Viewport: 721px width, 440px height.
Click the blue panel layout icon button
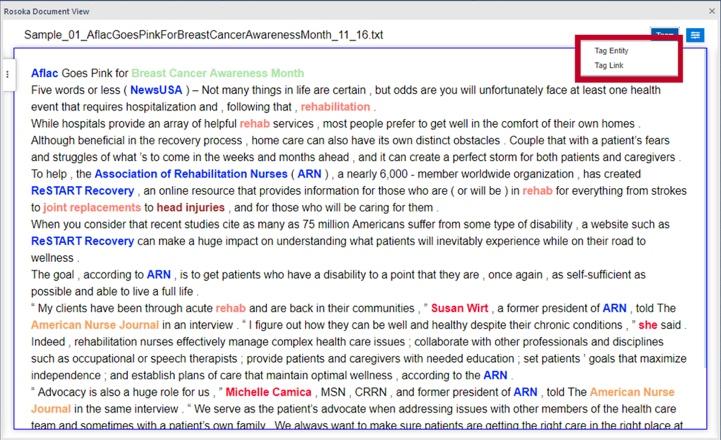pyautogui.click(x=695, y=34)
